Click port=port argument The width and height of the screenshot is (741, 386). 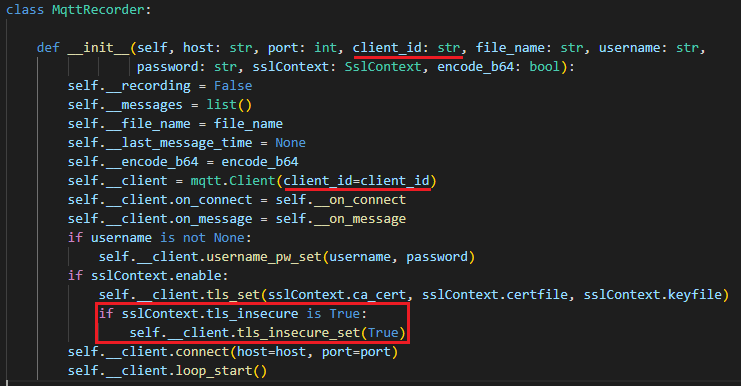click(356, 352)
